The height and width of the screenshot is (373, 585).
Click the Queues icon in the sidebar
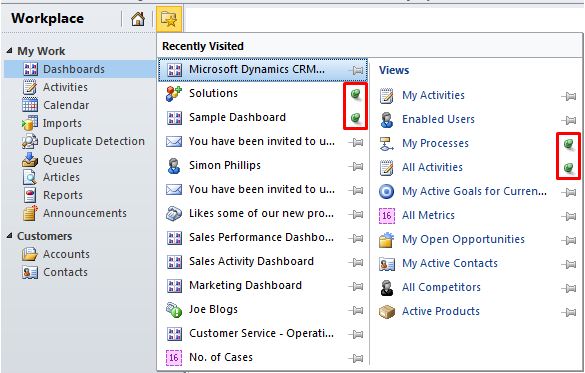(x=30, y=159)
